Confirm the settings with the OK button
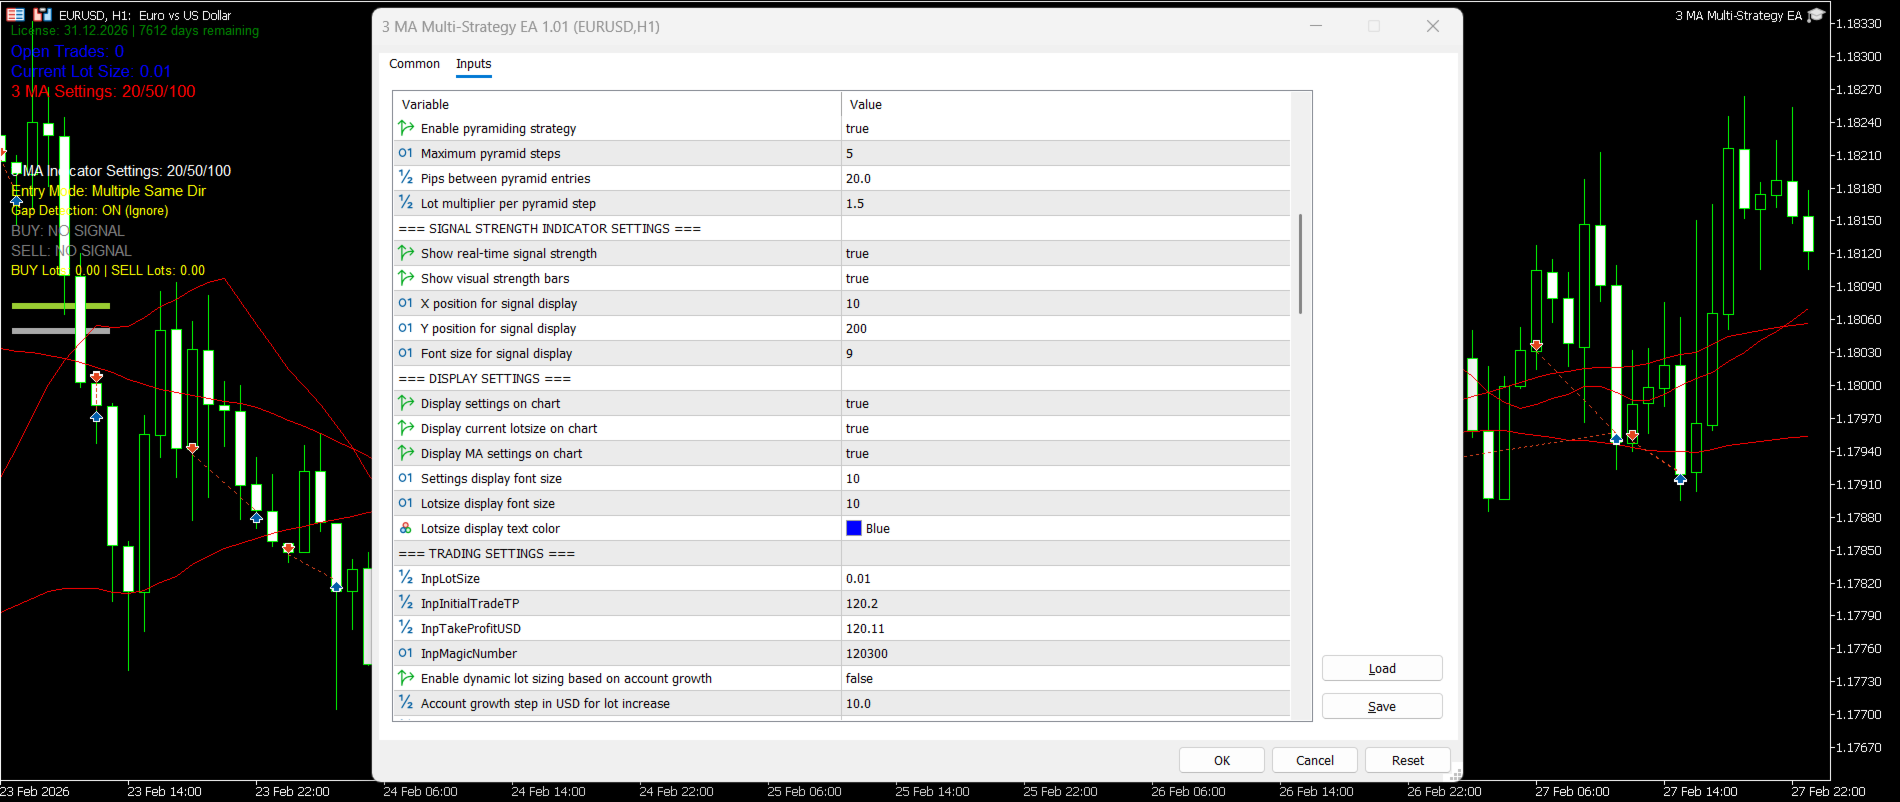Viewport: 1900px width, 802px height. (x=1222, y=760)
